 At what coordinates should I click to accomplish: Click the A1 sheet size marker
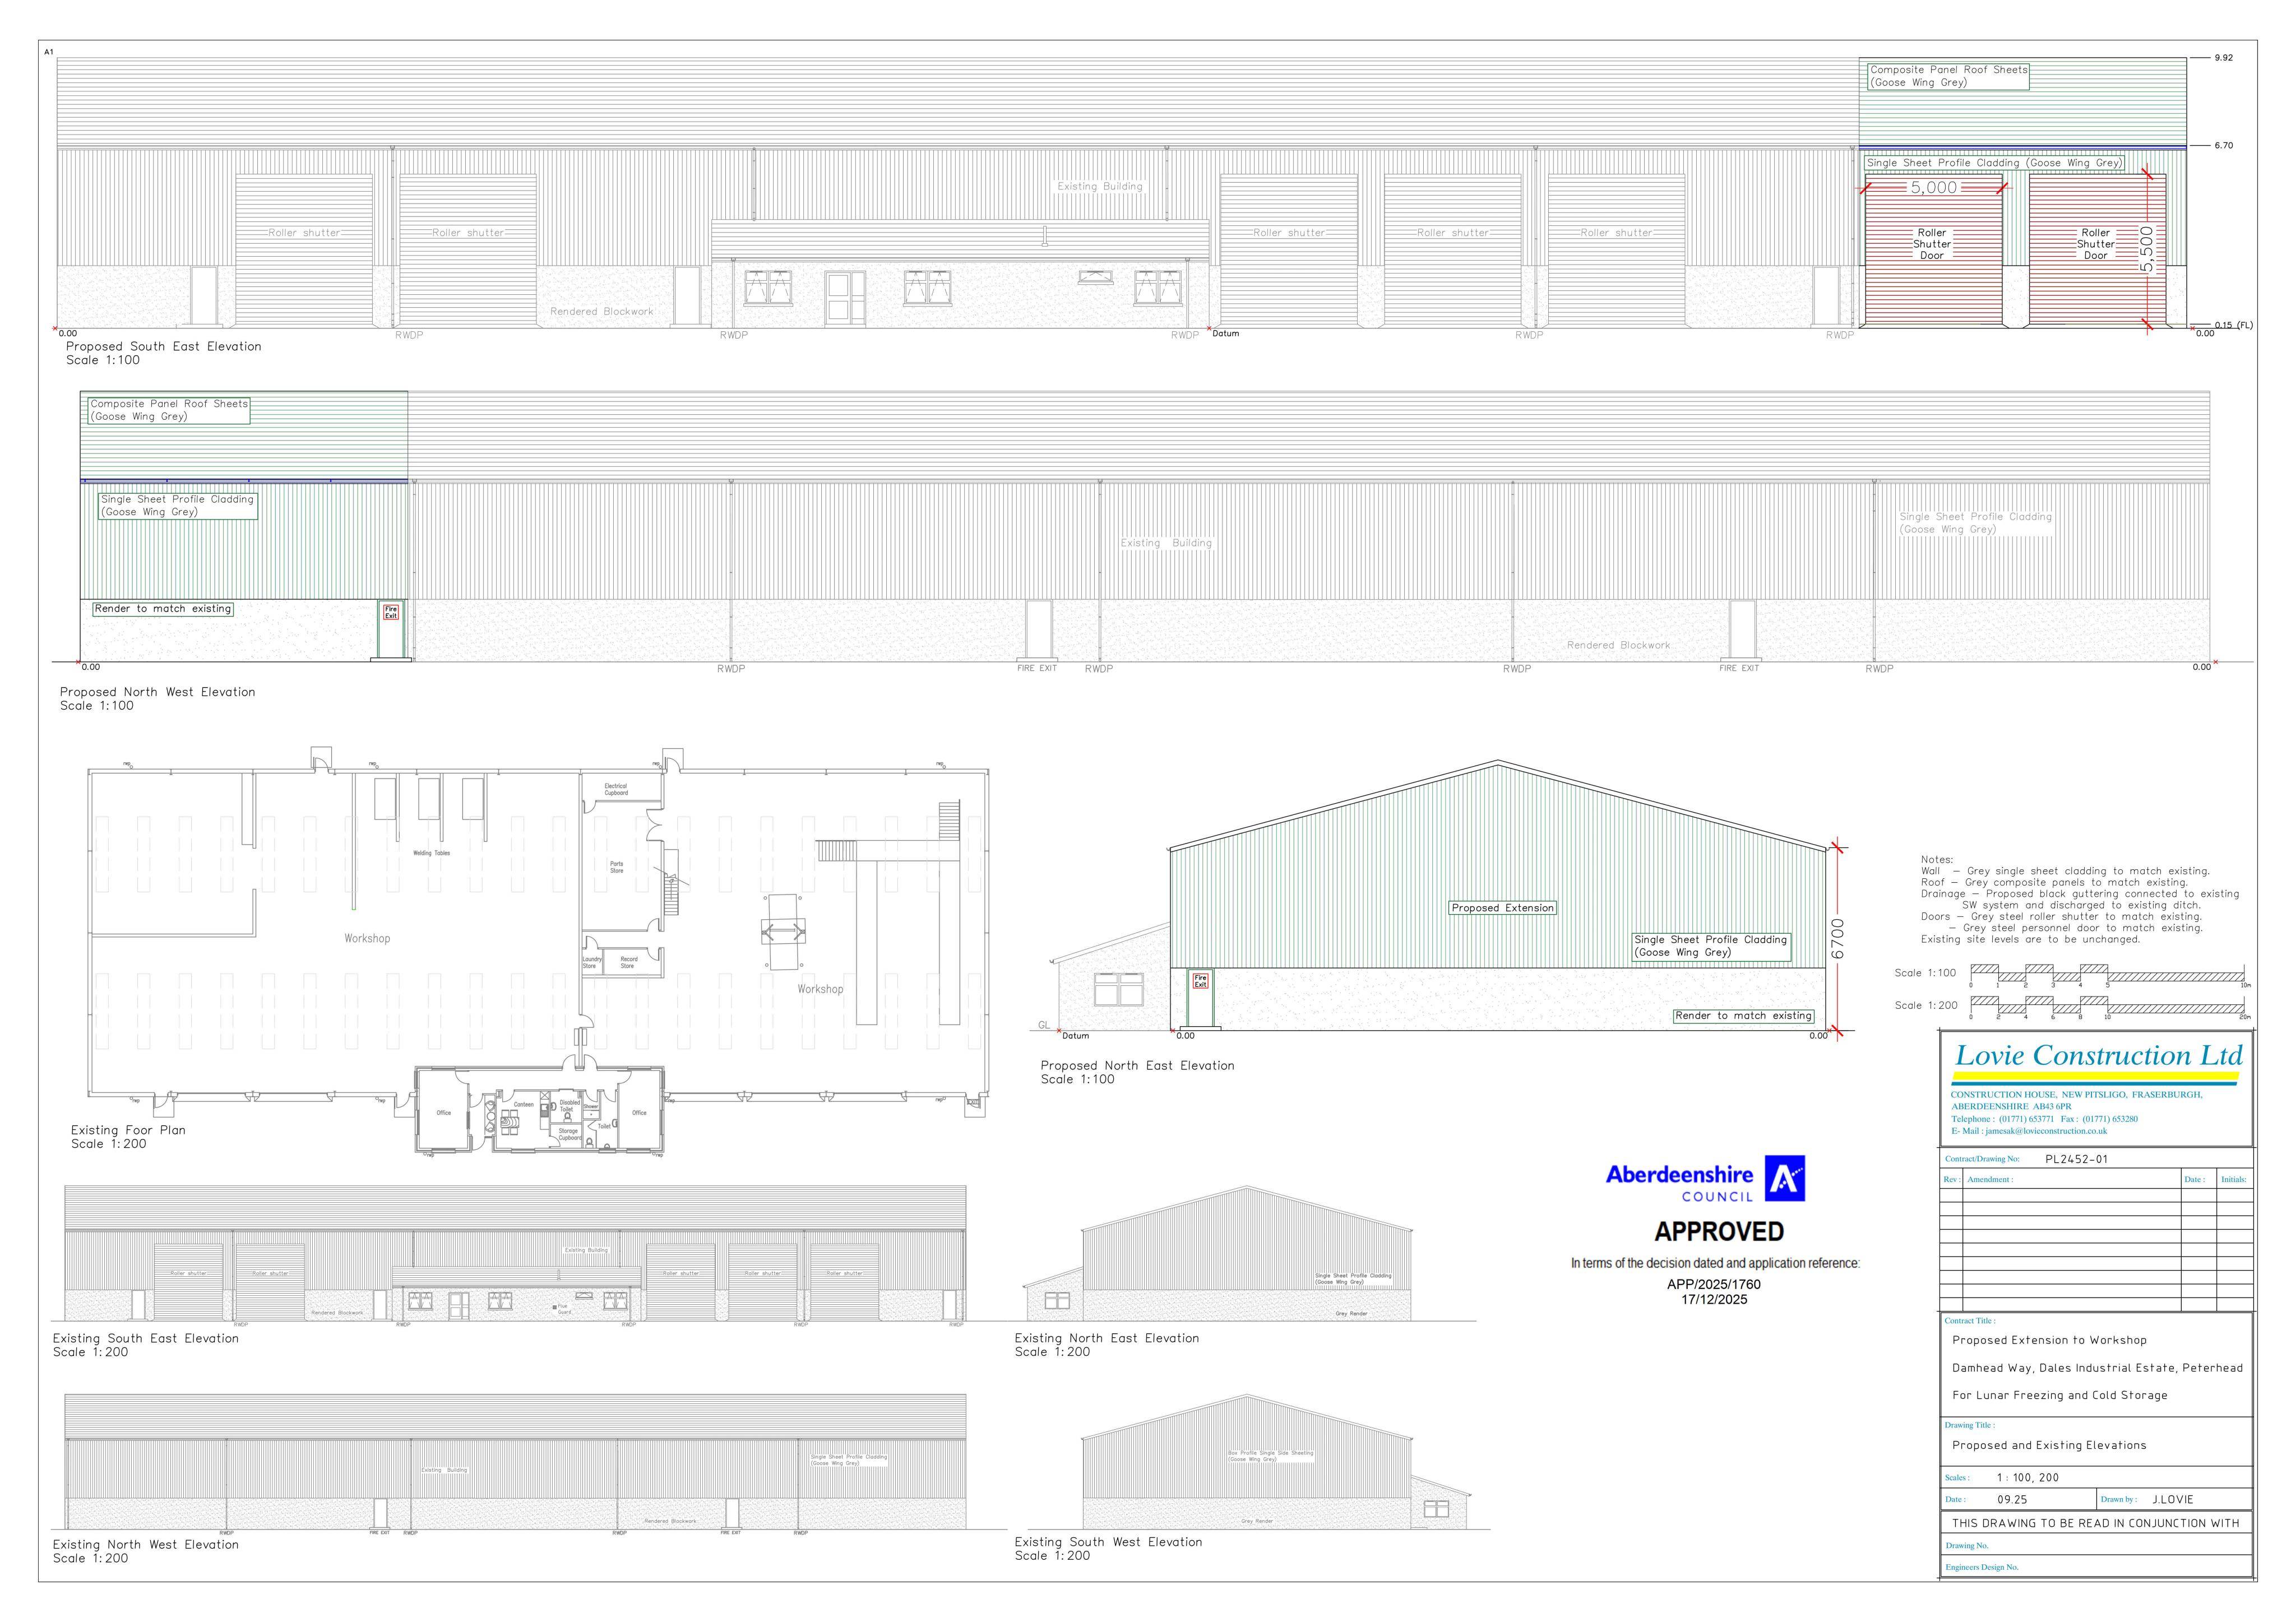coord(48,52)
